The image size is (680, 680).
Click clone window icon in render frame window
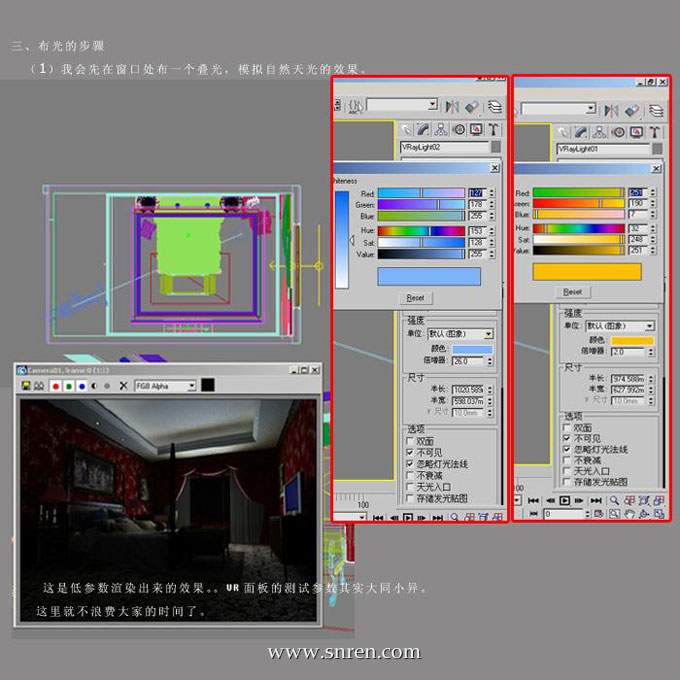click(39, 385)
